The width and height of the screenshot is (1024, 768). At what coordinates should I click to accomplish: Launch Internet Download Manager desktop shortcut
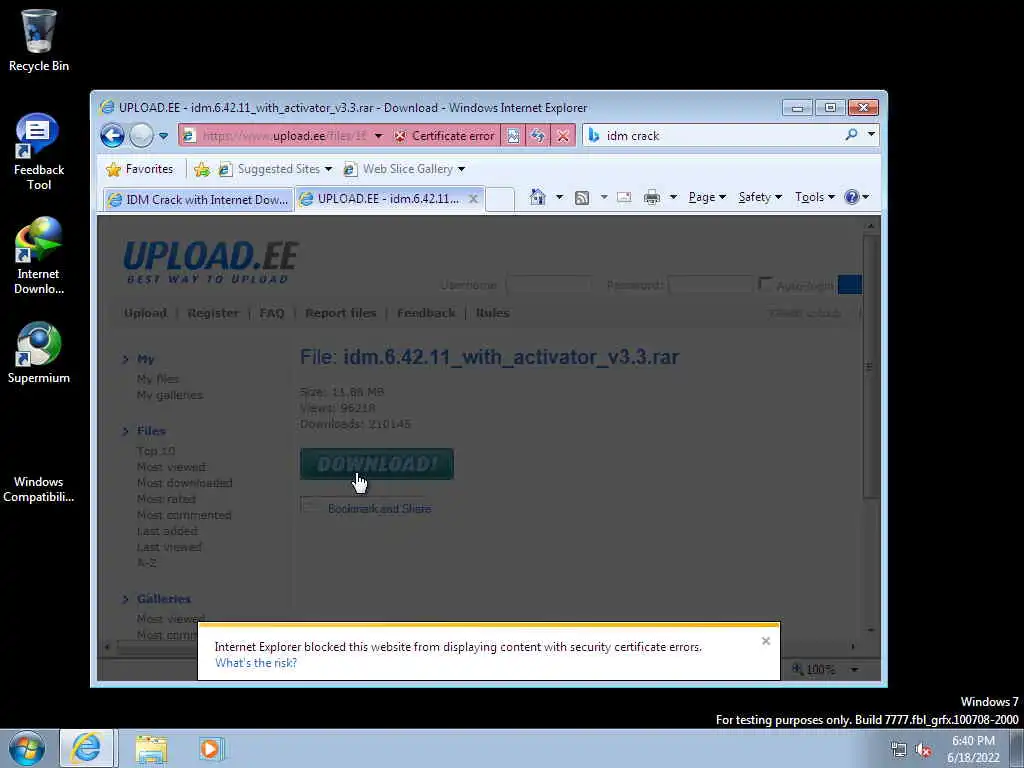39,256
